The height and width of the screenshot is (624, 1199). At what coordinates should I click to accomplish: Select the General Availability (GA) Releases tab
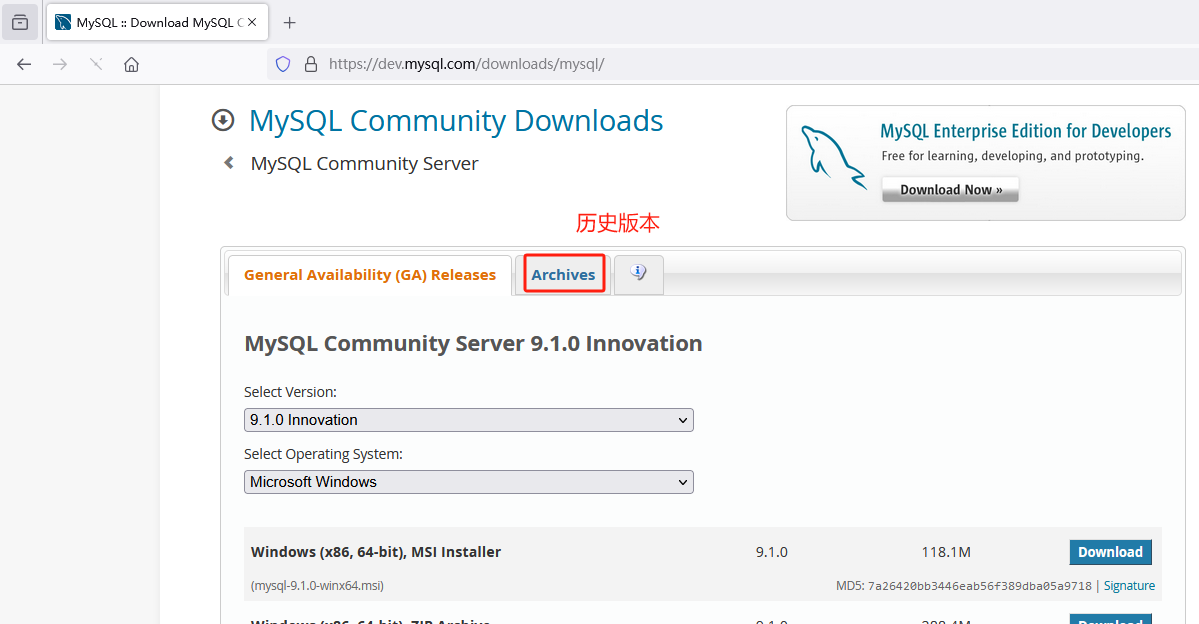click(x=369, y=274)
